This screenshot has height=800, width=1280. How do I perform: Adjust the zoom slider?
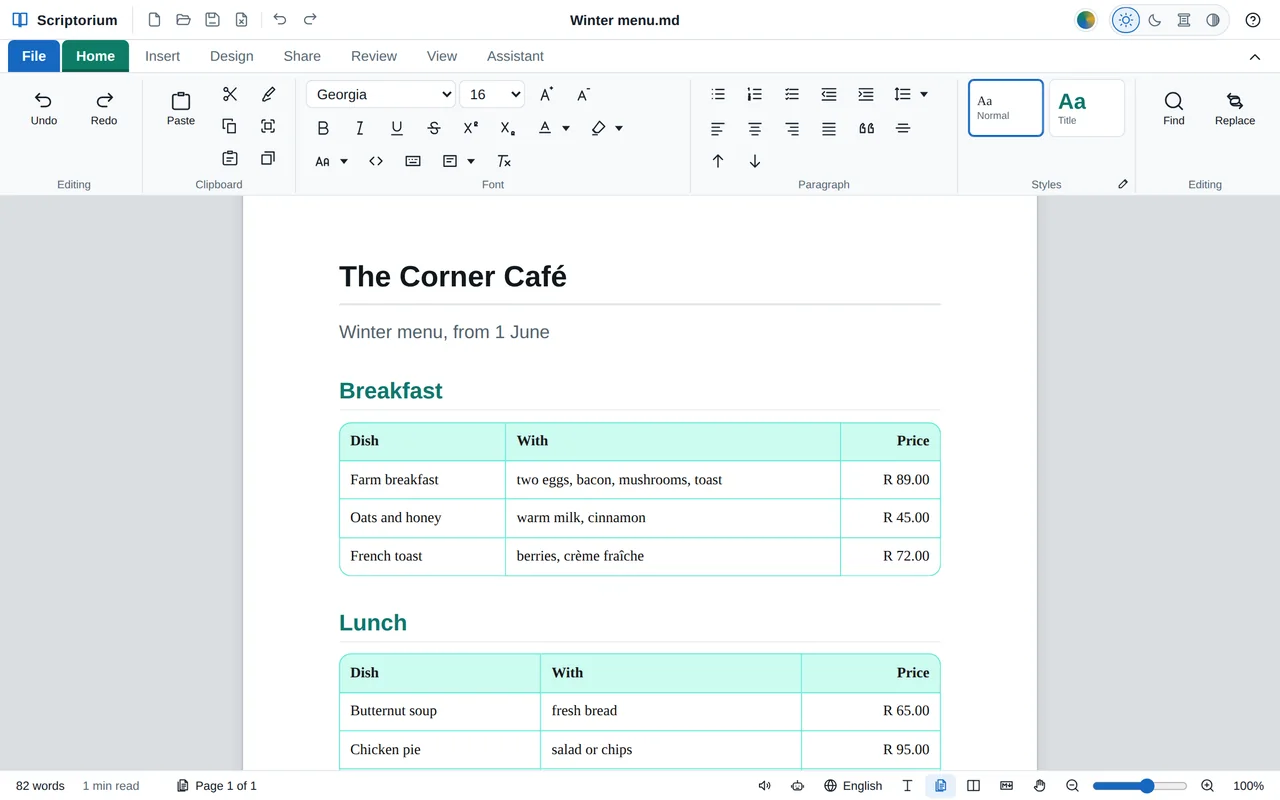(1140, 786)
